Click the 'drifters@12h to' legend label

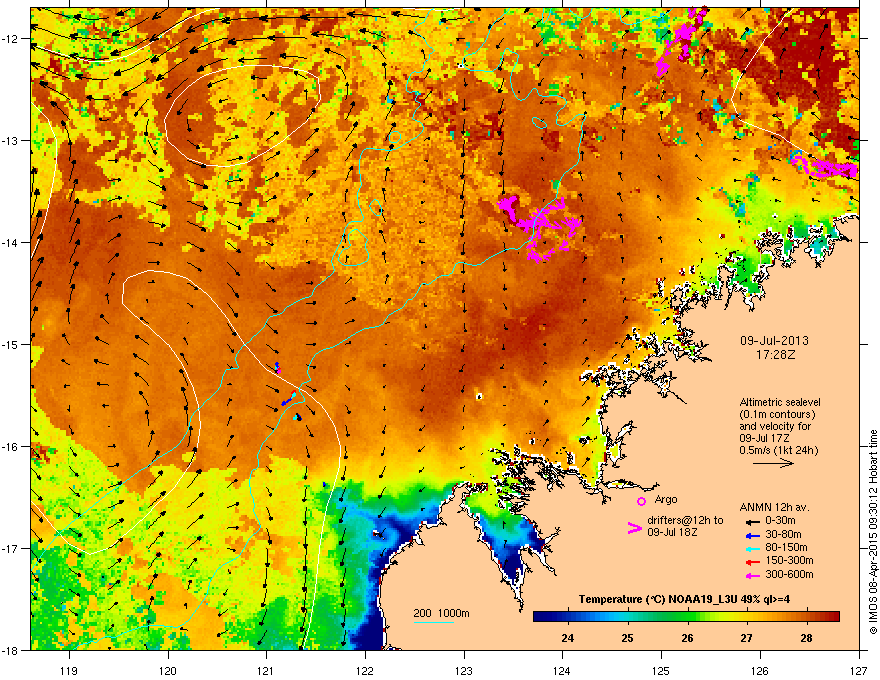[685, 521]
